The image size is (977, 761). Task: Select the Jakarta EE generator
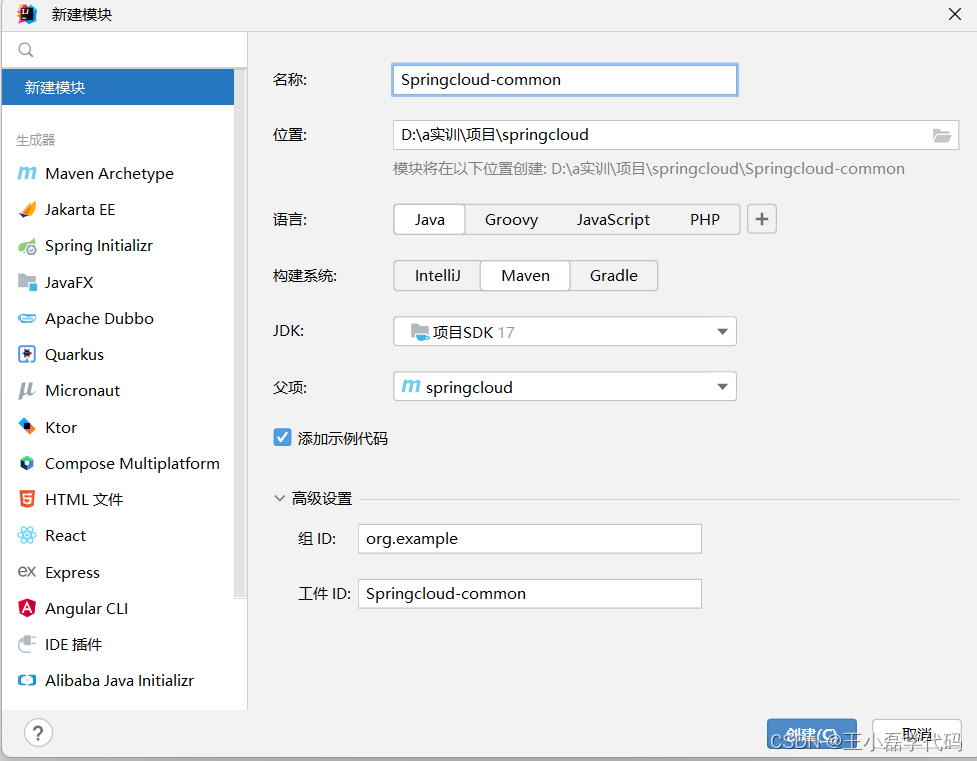click(84, 209)
